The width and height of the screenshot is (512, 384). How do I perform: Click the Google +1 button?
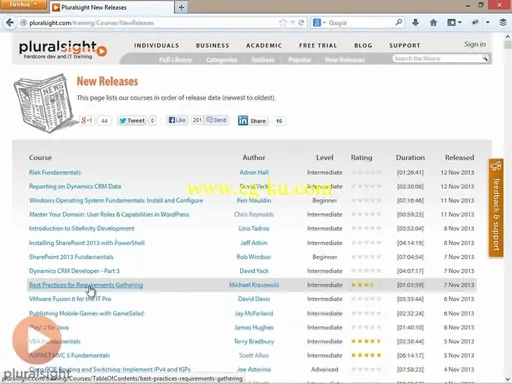coord(87,120)
